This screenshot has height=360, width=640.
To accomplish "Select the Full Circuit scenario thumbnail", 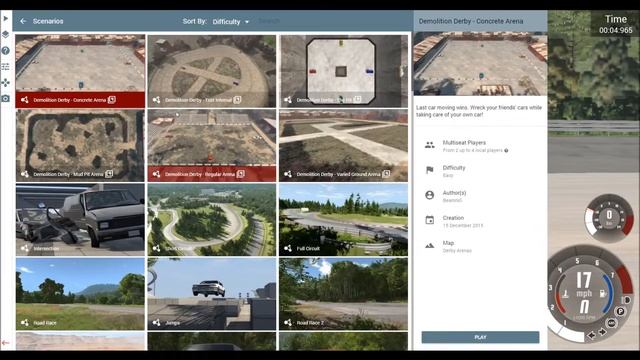I will [343, 220].
